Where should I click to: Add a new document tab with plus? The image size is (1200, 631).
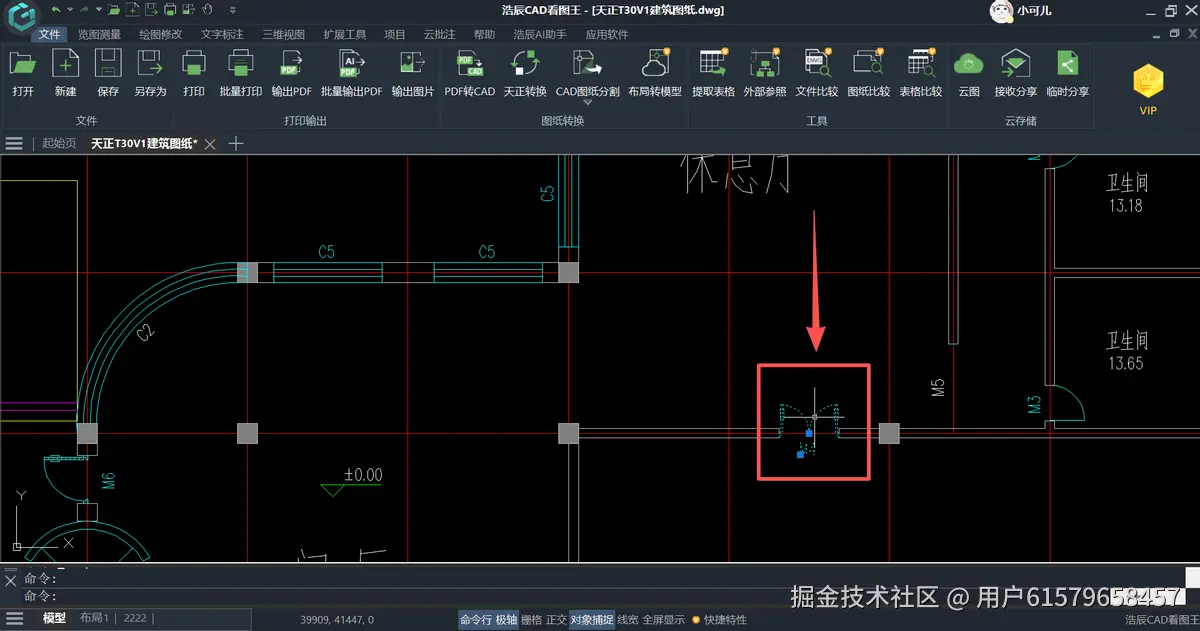point(236,143)
